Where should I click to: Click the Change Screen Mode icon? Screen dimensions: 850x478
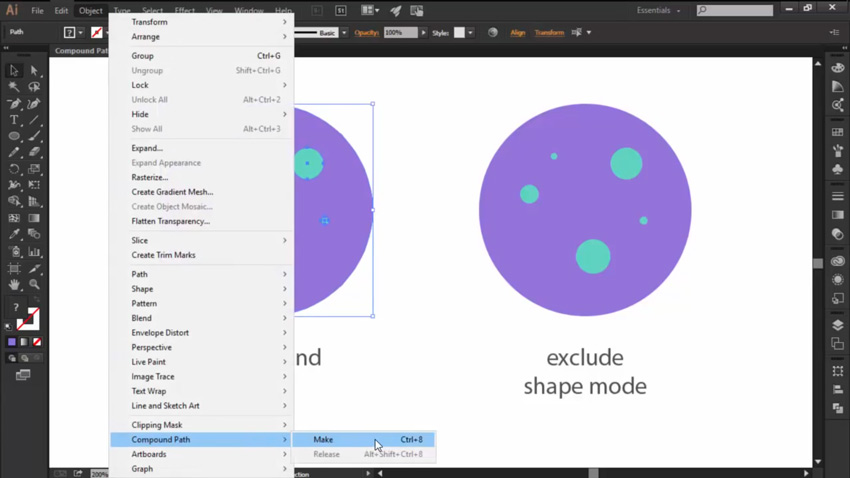pos(23,375)
